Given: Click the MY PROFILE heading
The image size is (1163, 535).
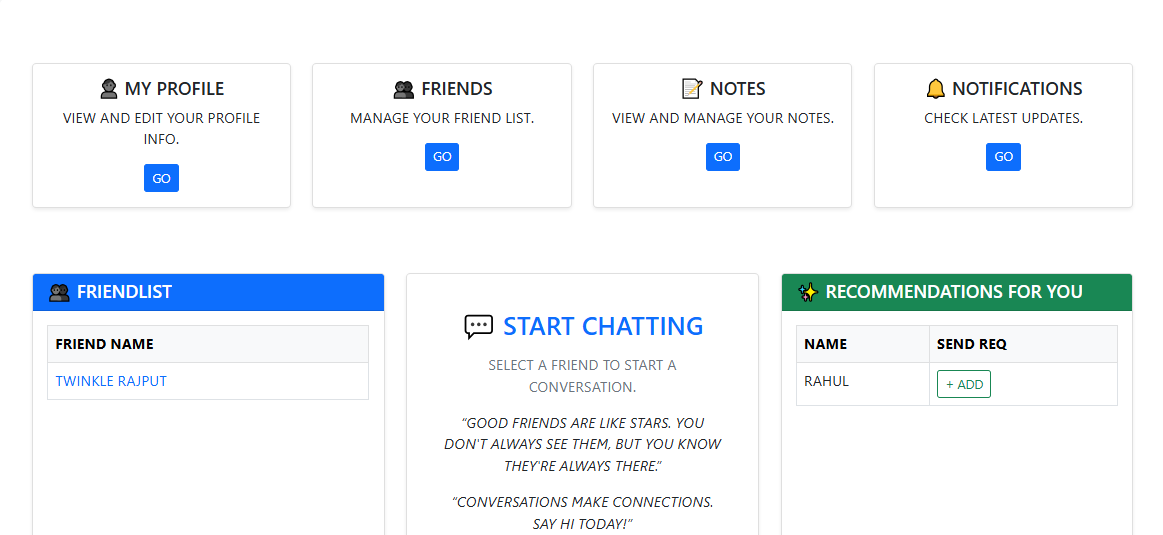Looking at the screenshot, I should 174,89.
